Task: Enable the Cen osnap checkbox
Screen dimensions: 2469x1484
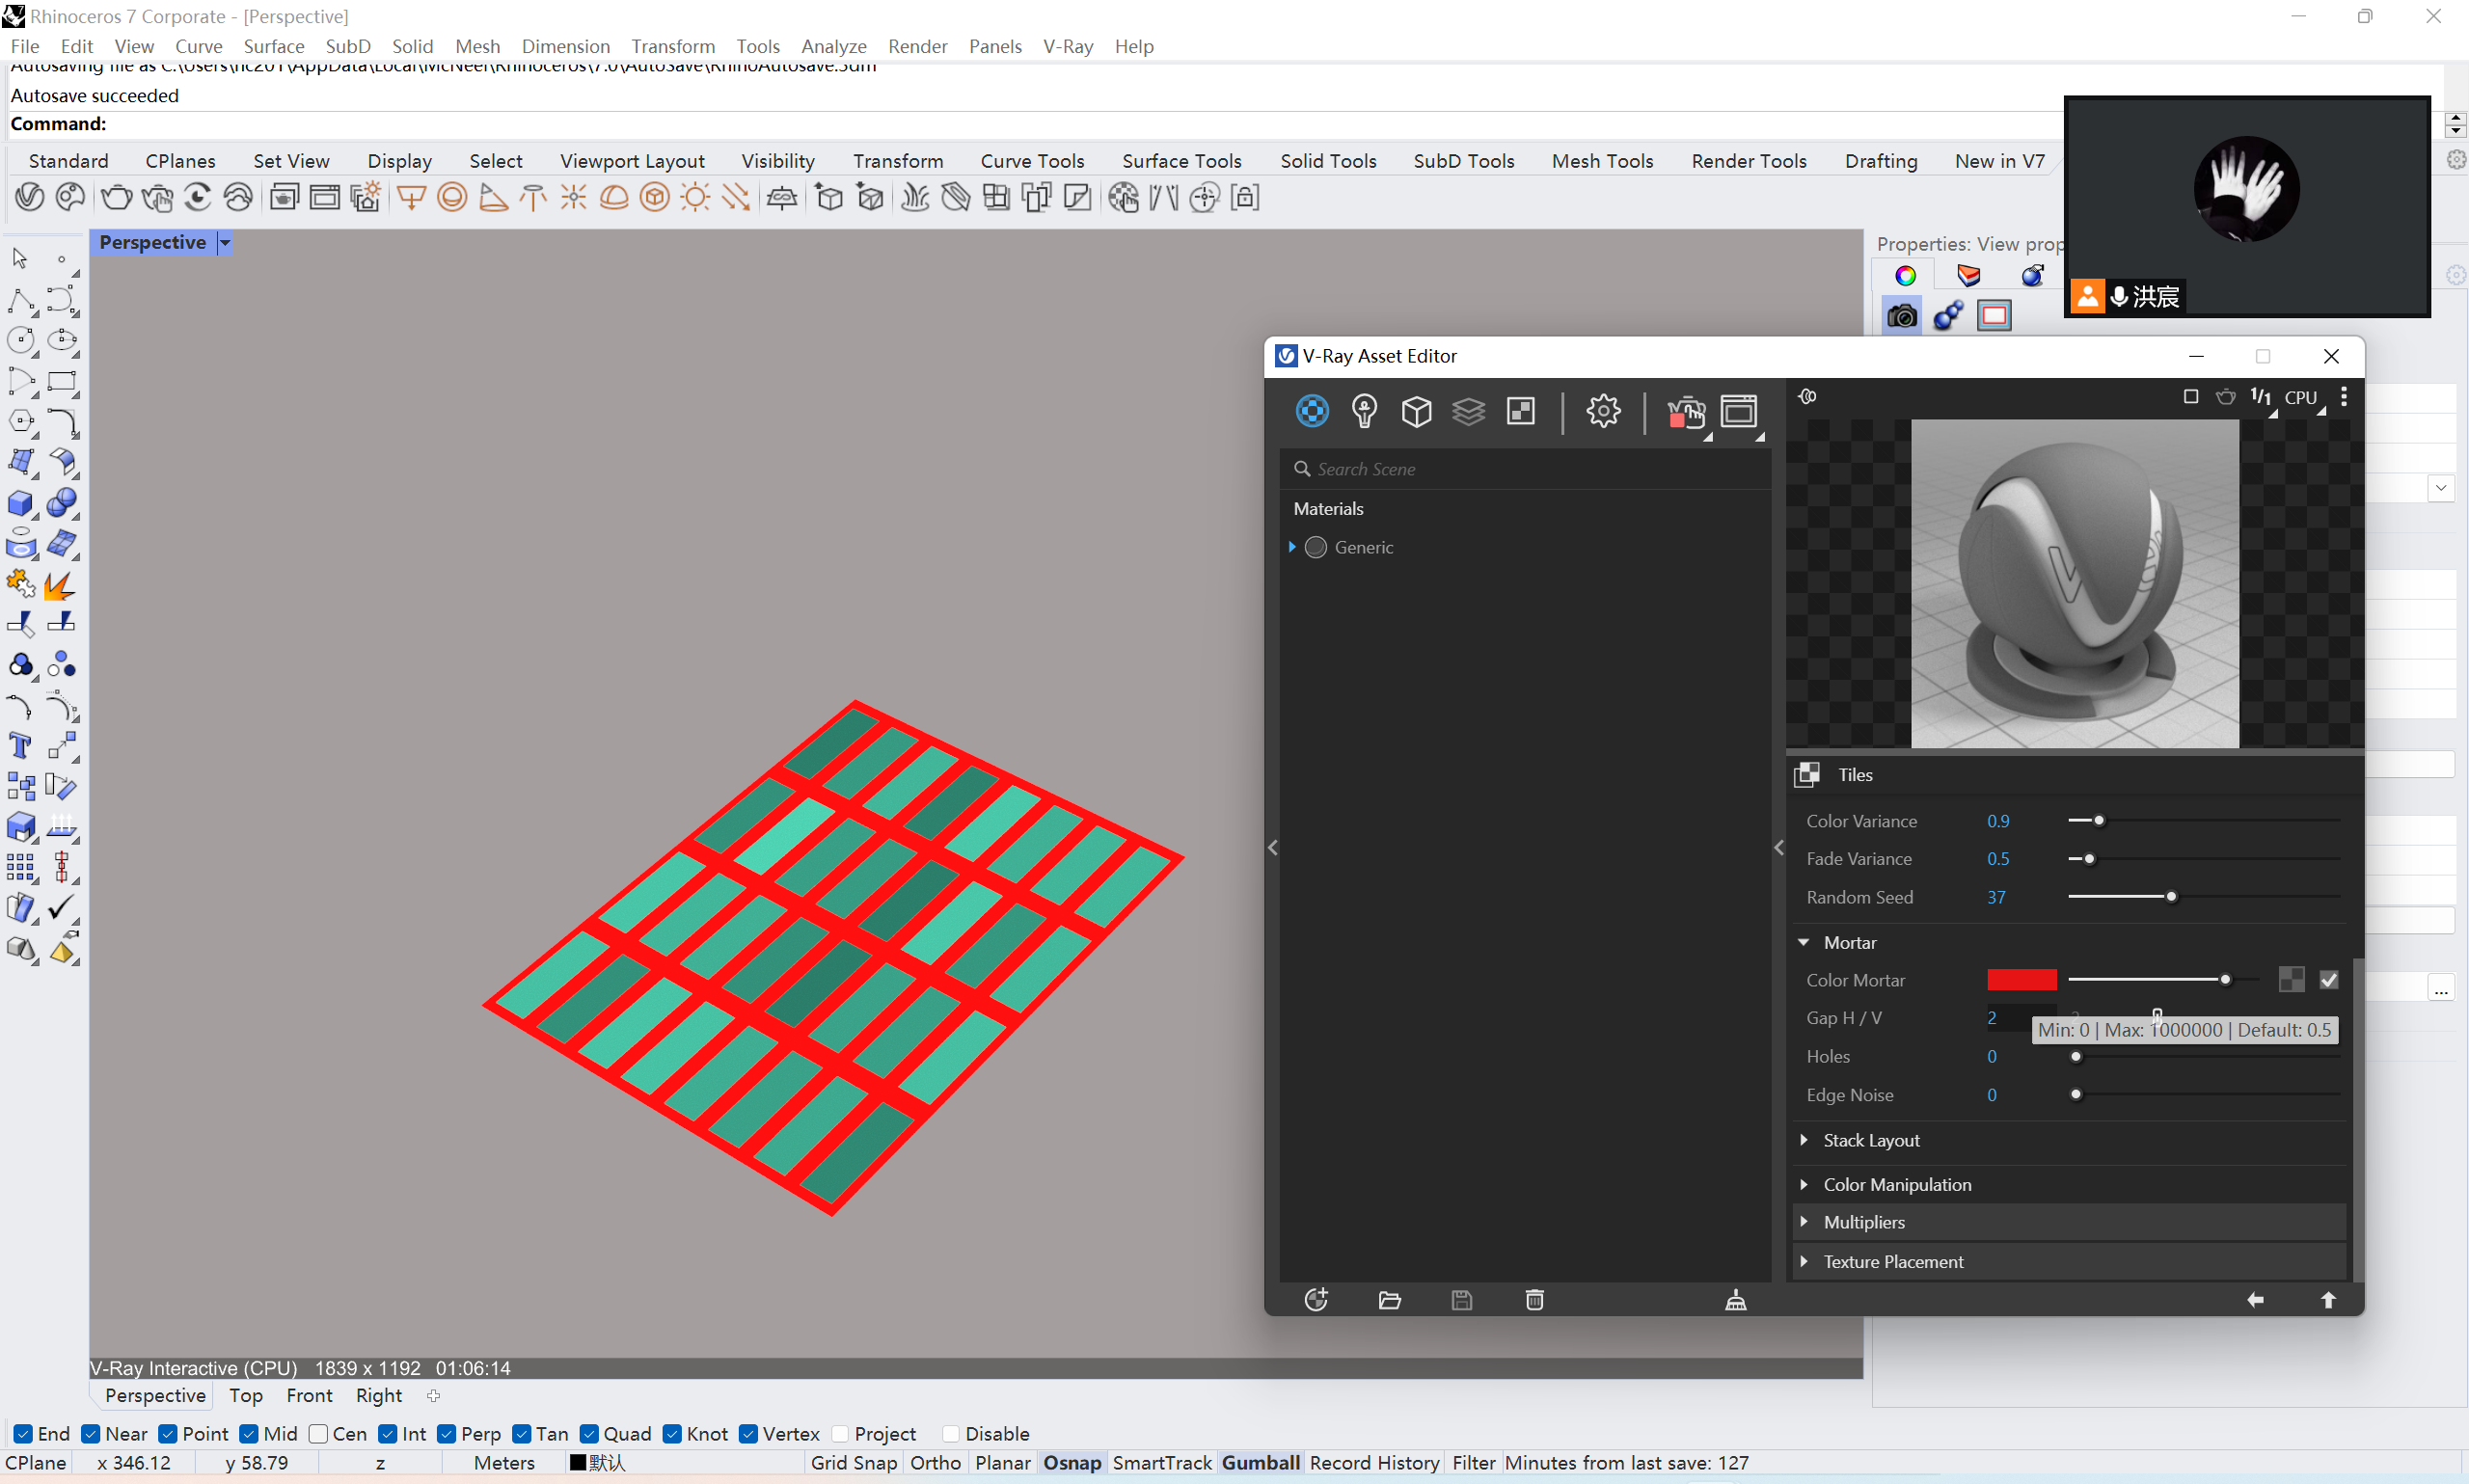Action: pyautogui.click(x=319, y=1434)
